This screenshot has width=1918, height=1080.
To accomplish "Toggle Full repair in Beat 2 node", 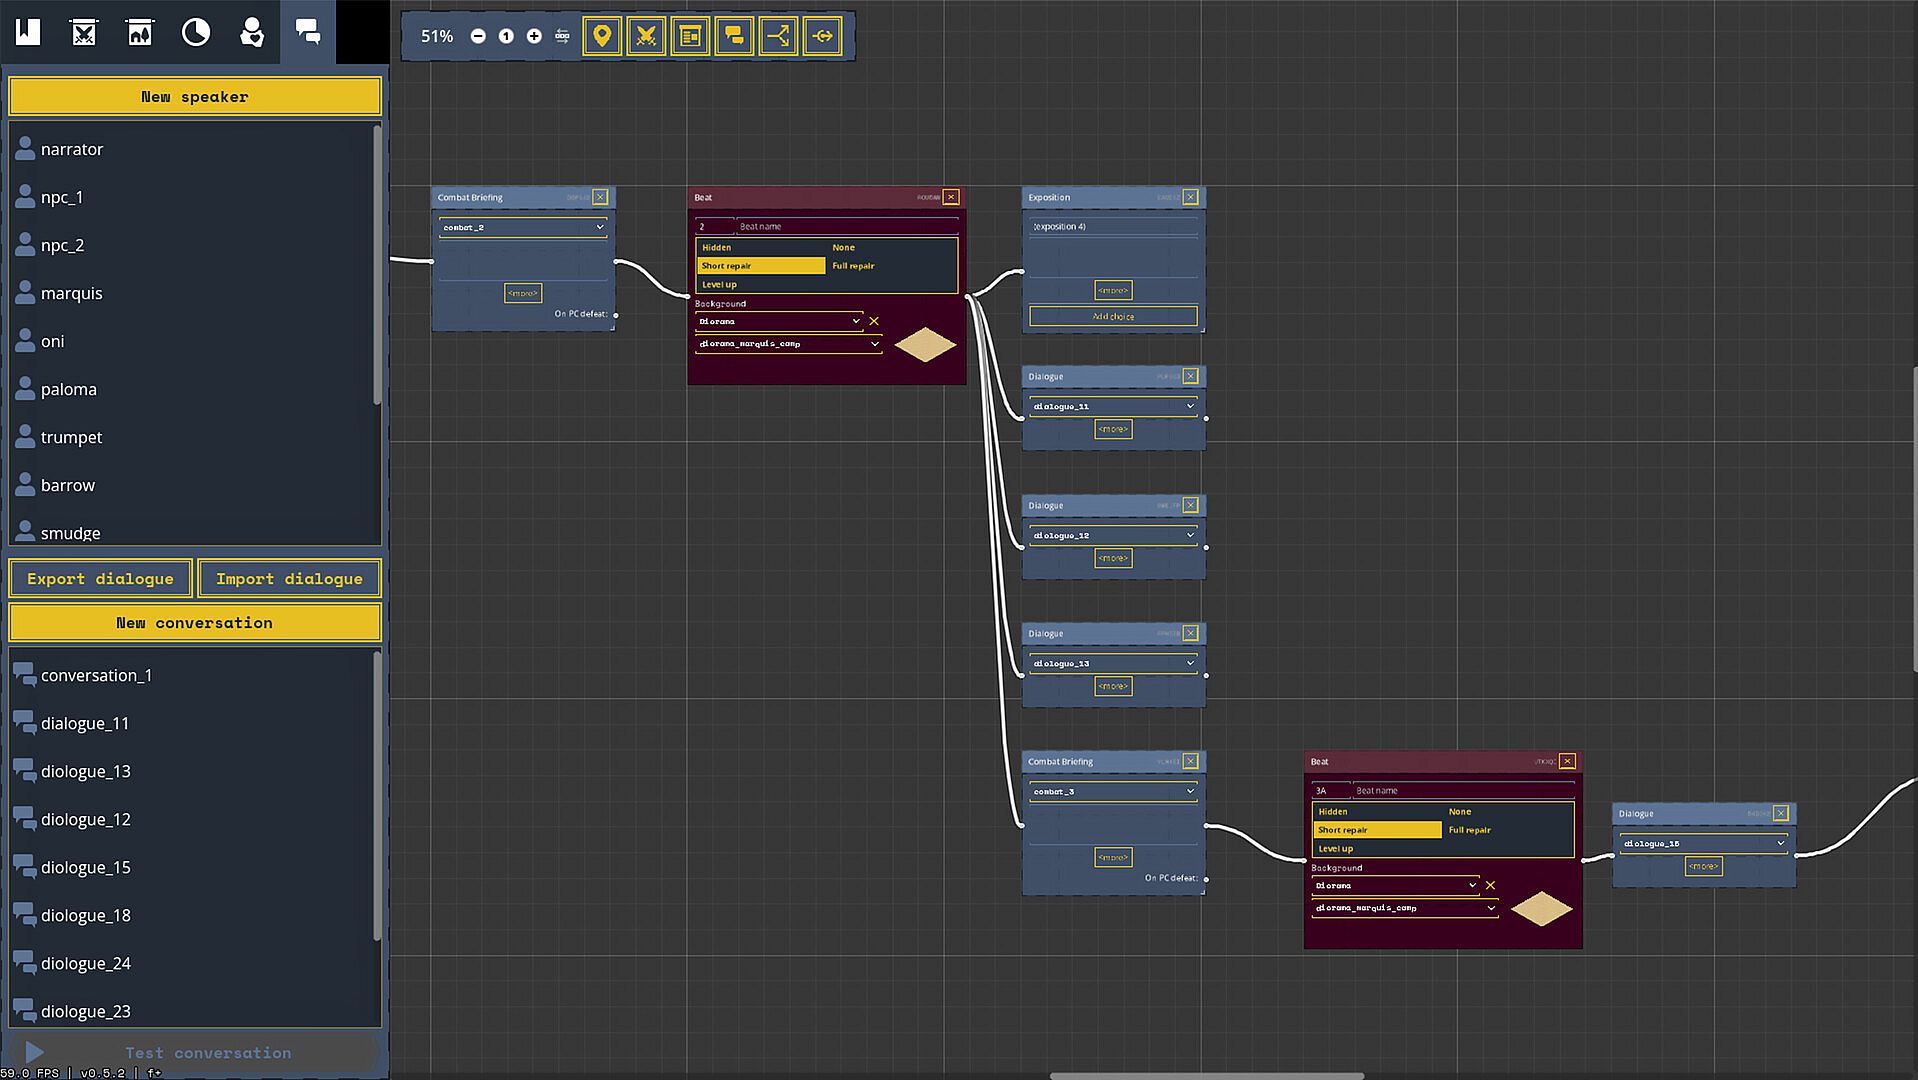I will [x=892, y=266].
